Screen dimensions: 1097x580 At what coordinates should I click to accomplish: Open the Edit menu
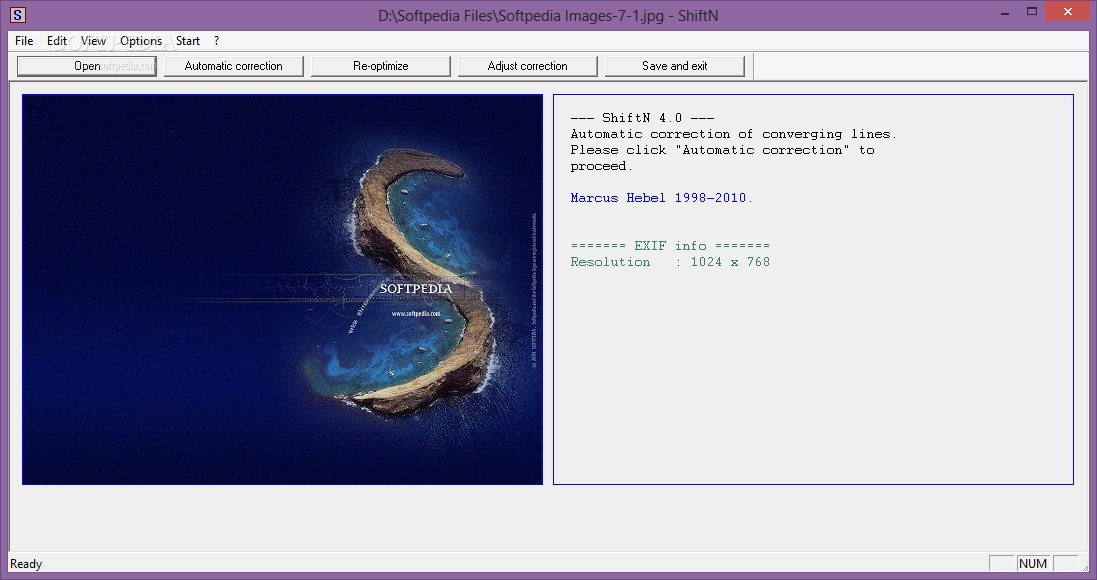(x=57, y=41)
